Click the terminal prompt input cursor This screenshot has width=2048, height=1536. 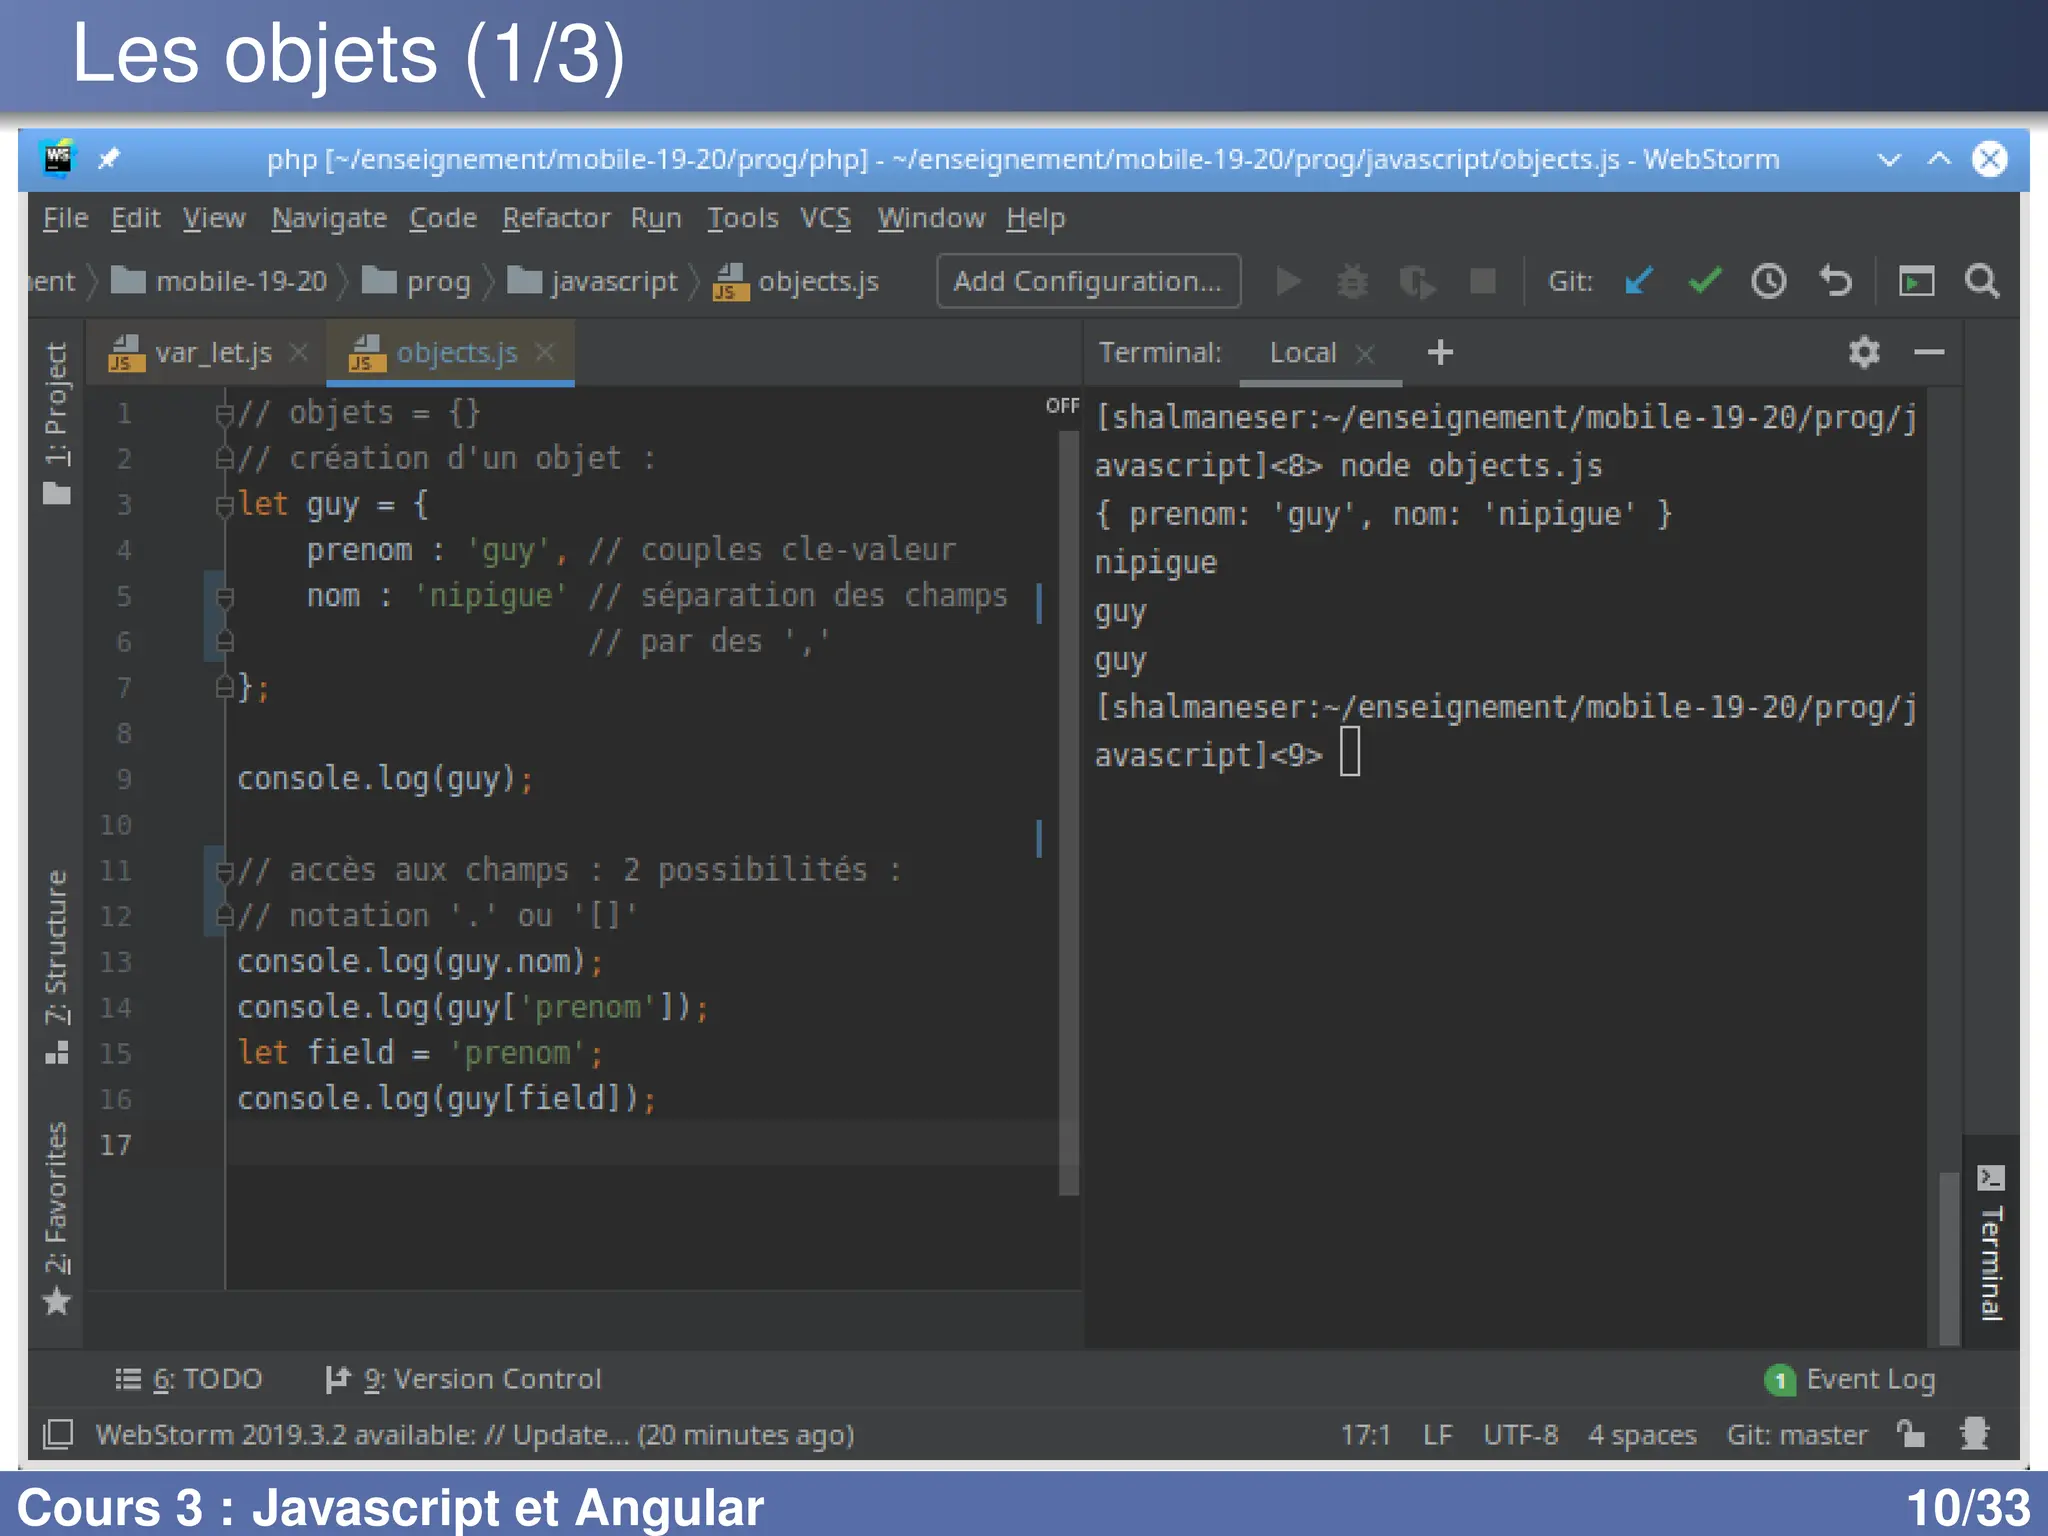point(1350,752)
